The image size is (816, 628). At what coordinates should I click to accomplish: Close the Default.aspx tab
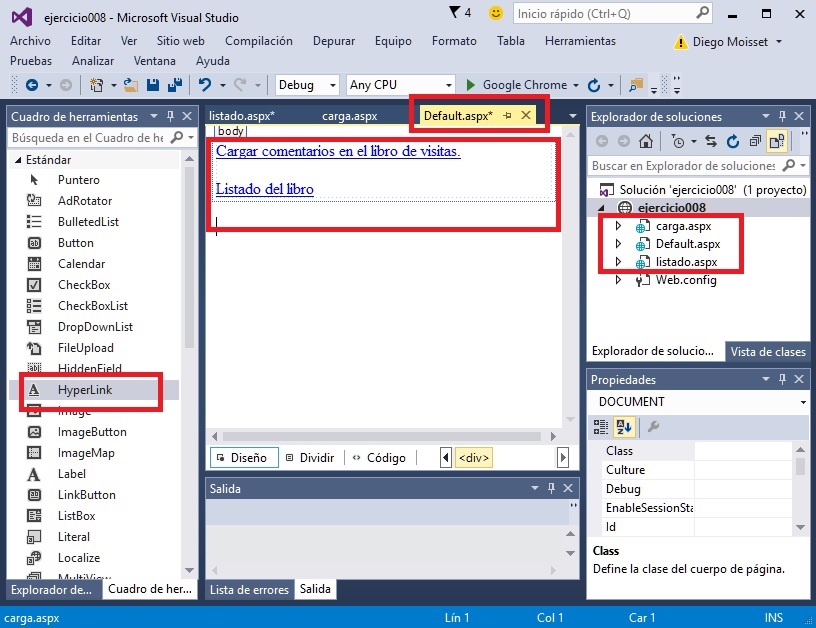[x=526, y=115]
